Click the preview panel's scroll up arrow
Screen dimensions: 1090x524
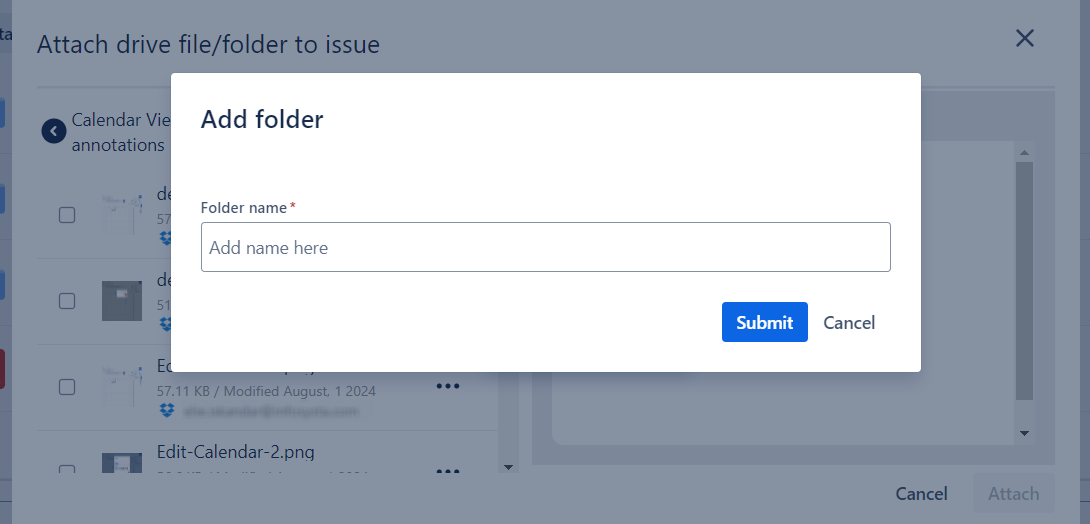tap(1024, 153)
